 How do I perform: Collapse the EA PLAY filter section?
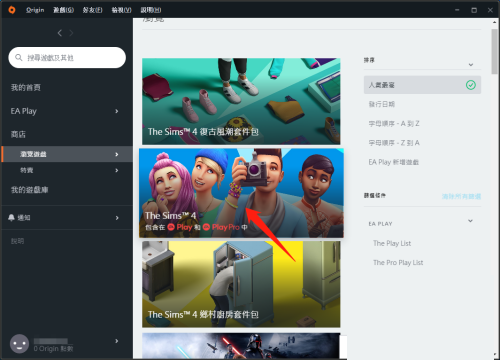click(x=470, y=221)
